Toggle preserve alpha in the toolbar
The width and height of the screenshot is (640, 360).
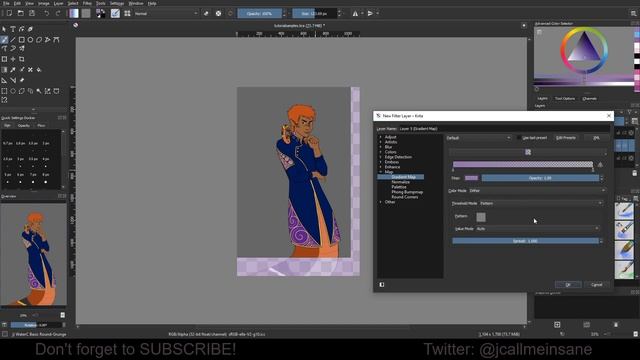[218, 13]
